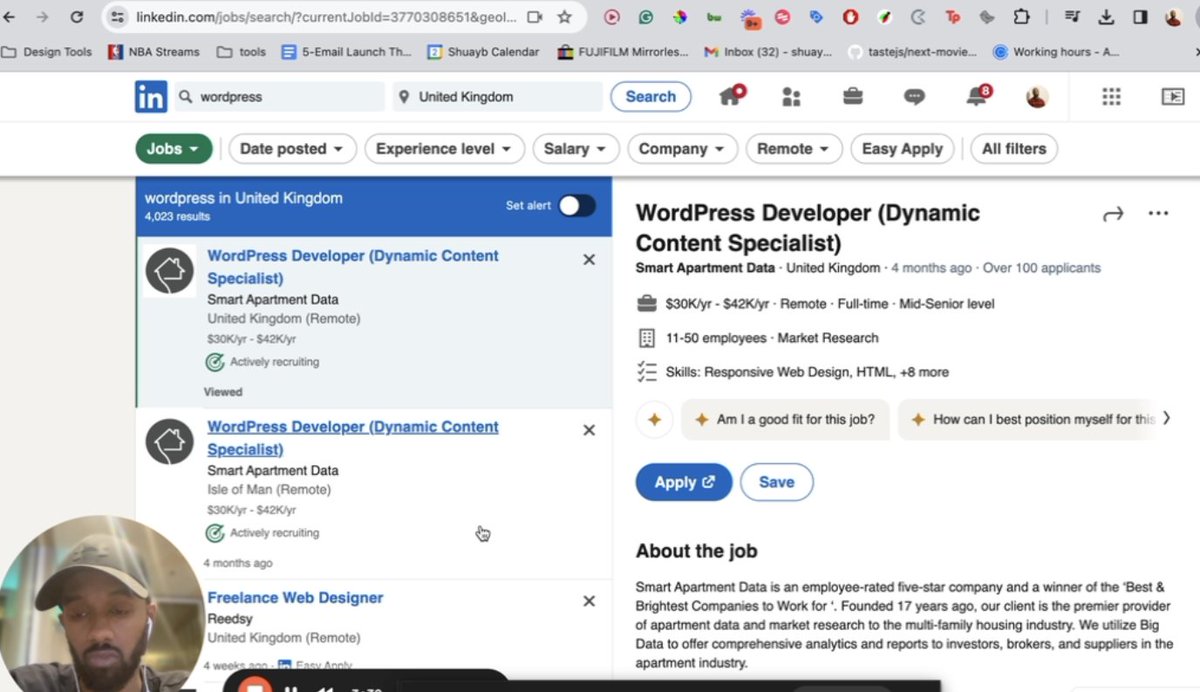Open the job's three-dot more options
Screen dimensions: 1200x692
point(1158,213)
